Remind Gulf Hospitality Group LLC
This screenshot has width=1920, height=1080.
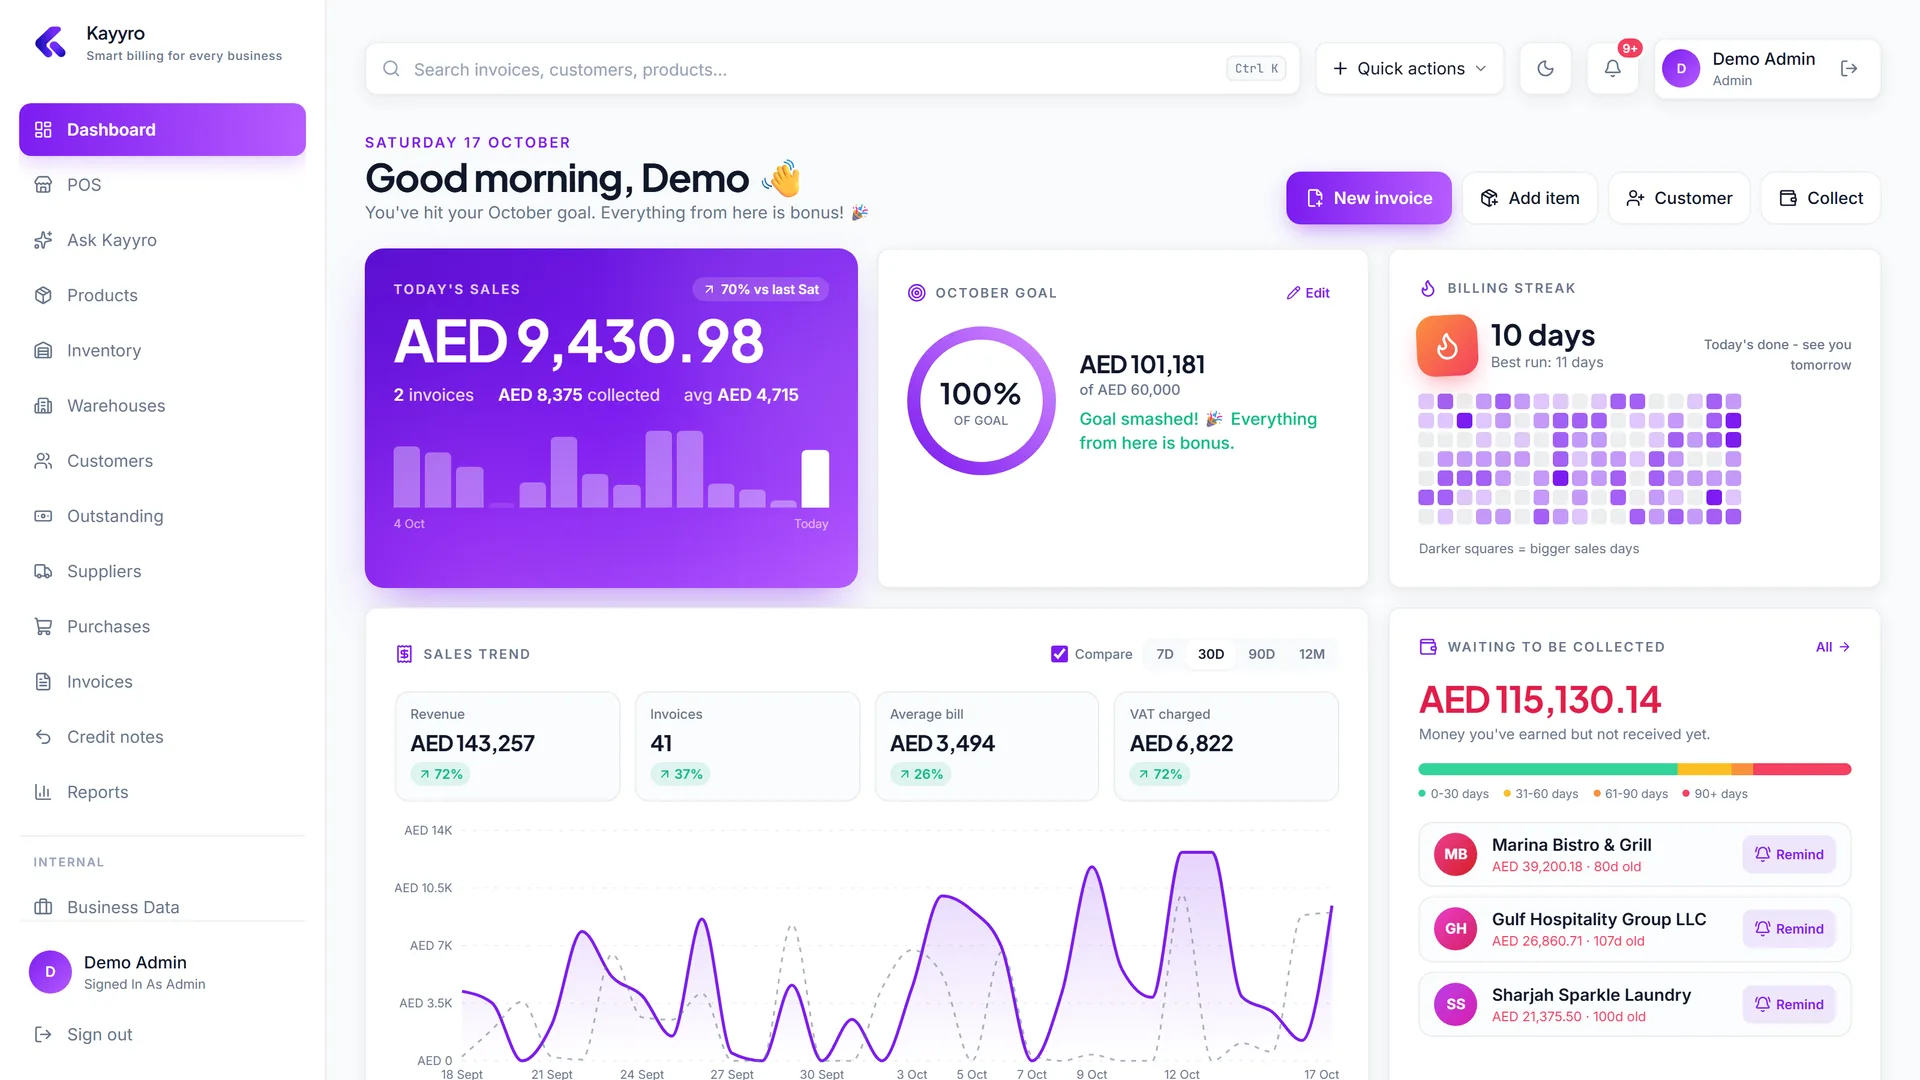pos(1789,929)
